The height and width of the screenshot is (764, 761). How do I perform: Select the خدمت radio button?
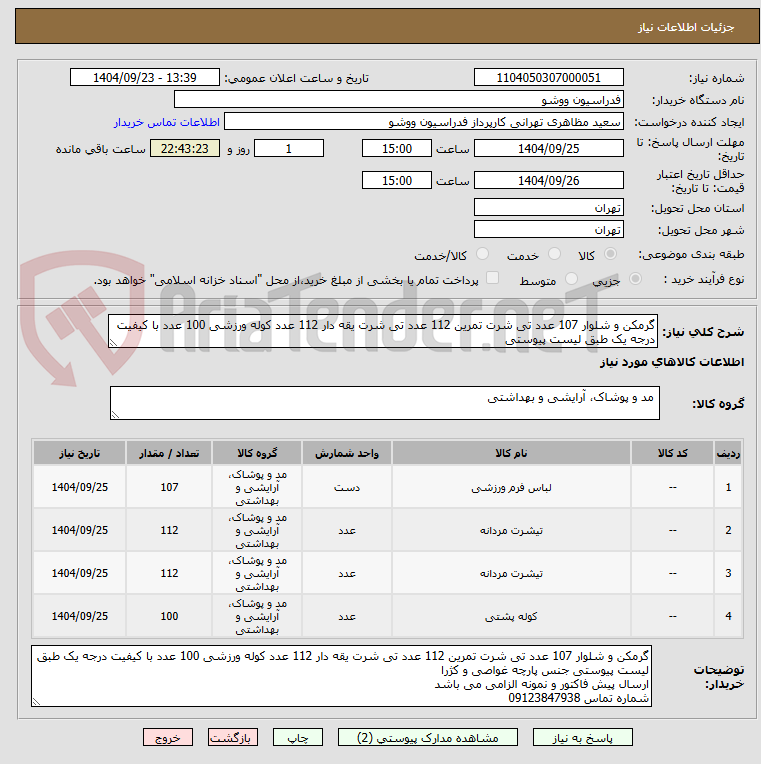554,253
